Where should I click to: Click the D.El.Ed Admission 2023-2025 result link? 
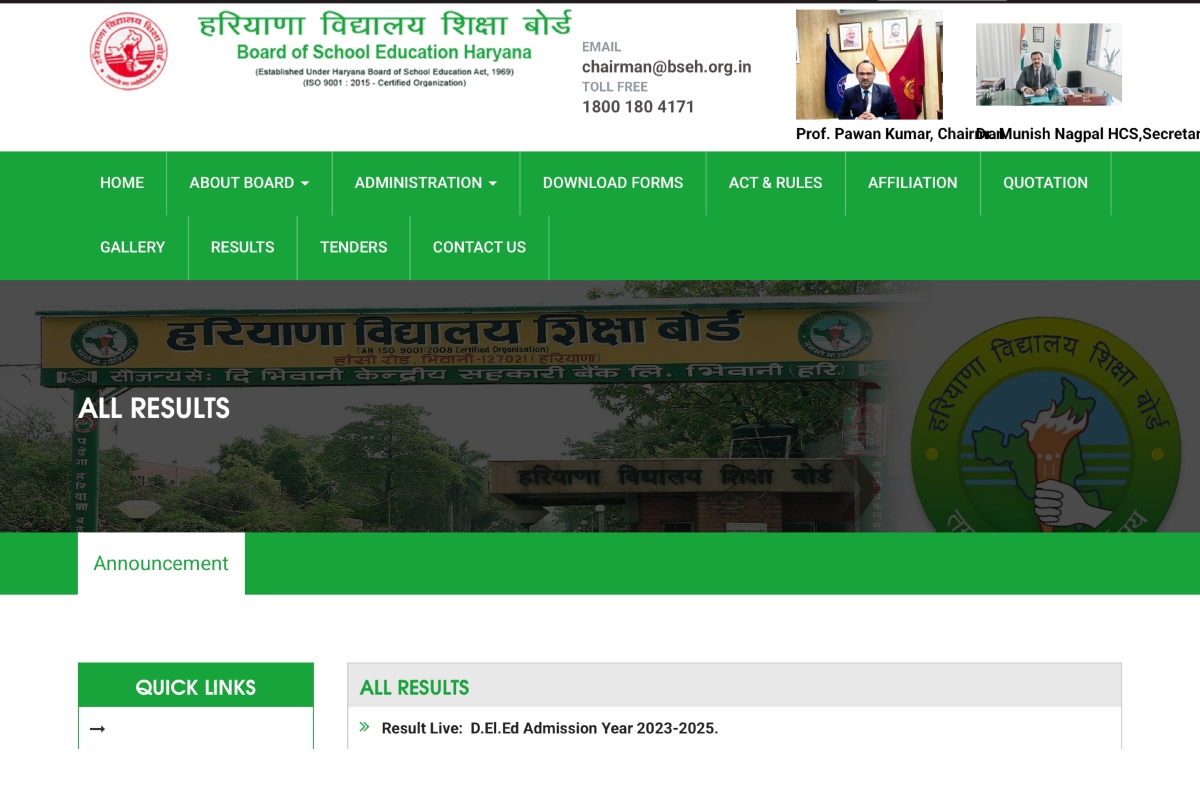pos(550,728)
